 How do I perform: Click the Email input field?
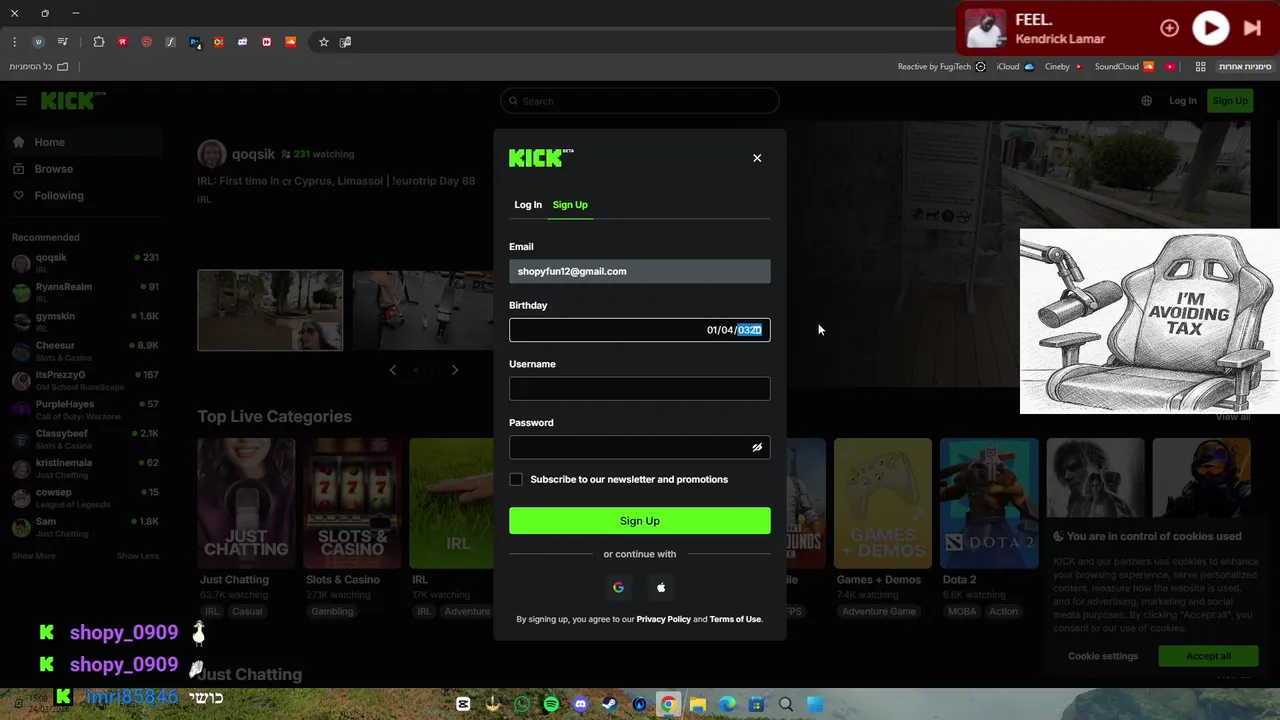point(640,271)
